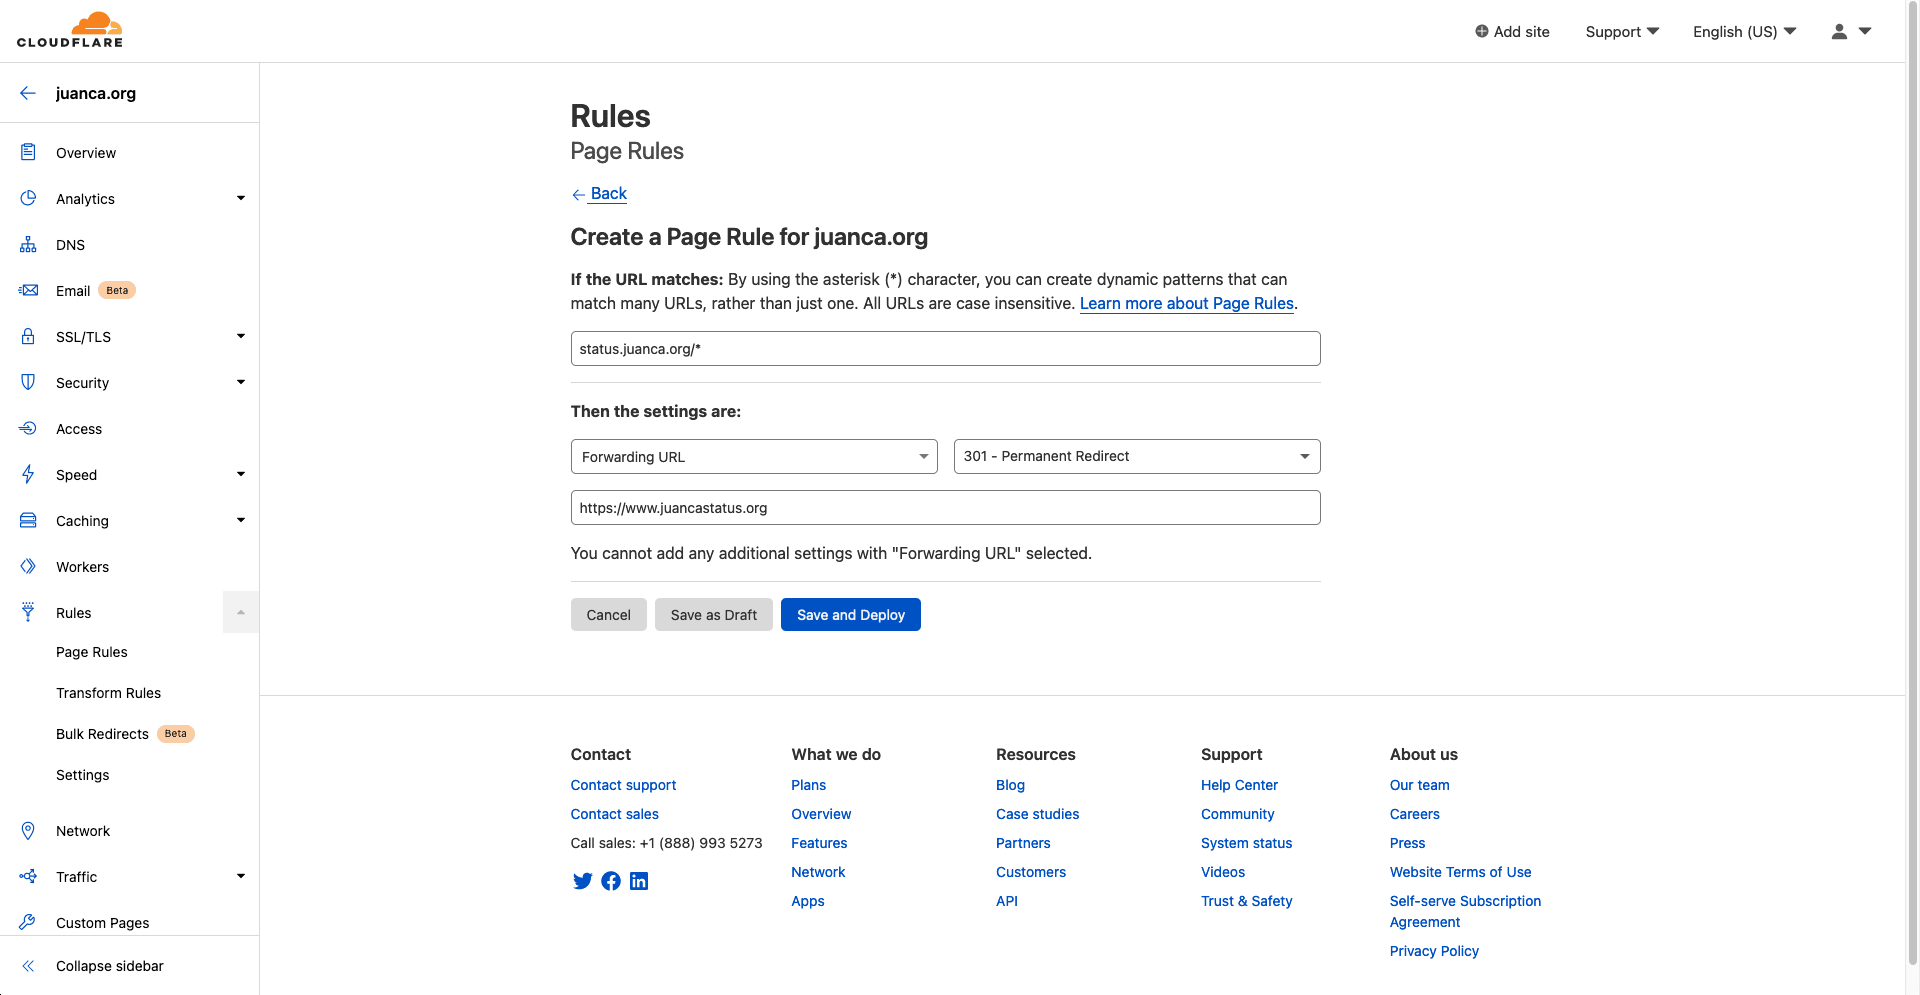Click the page vertical scrollbar
Viewport: 1920px width, 995px height.
[1913, 485]
